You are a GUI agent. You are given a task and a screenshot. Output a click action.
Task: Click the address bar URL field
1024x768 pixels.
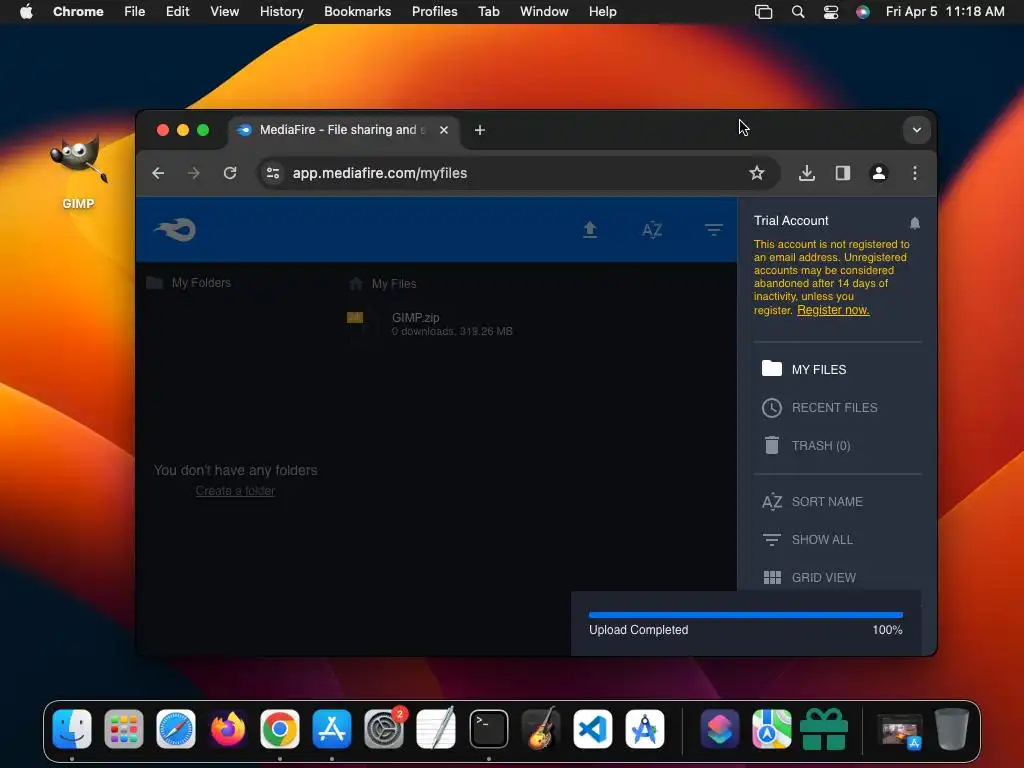pyautogui.click(x=519, y=173)
